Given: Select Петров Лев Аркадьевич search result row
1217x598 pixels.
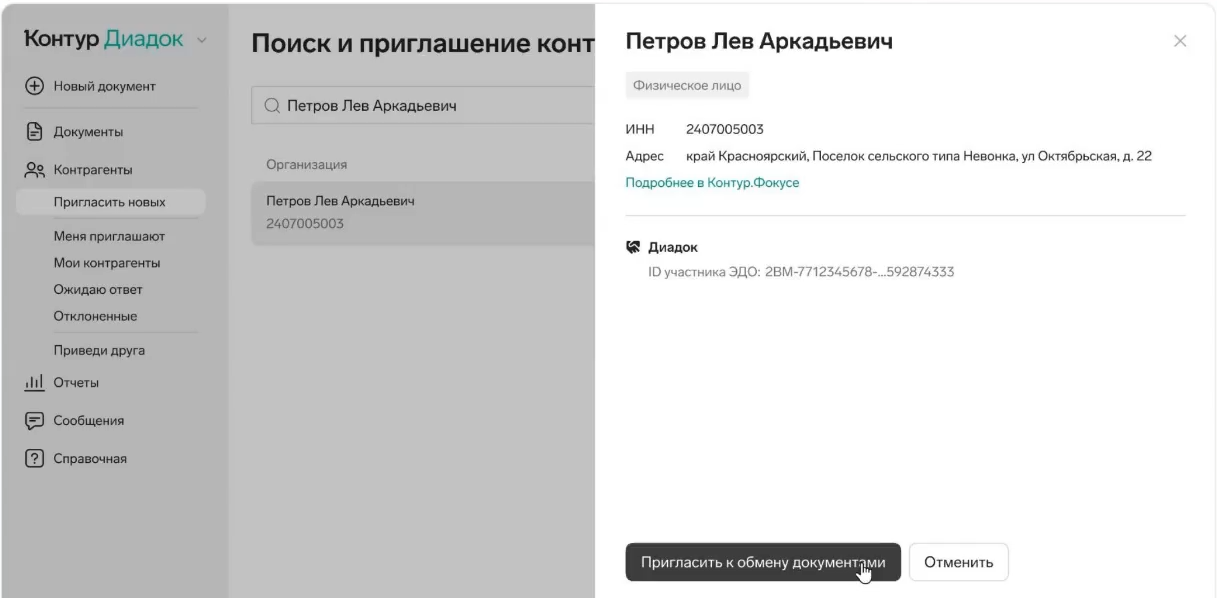Looking at the screenshot, I should pos(422,213).
